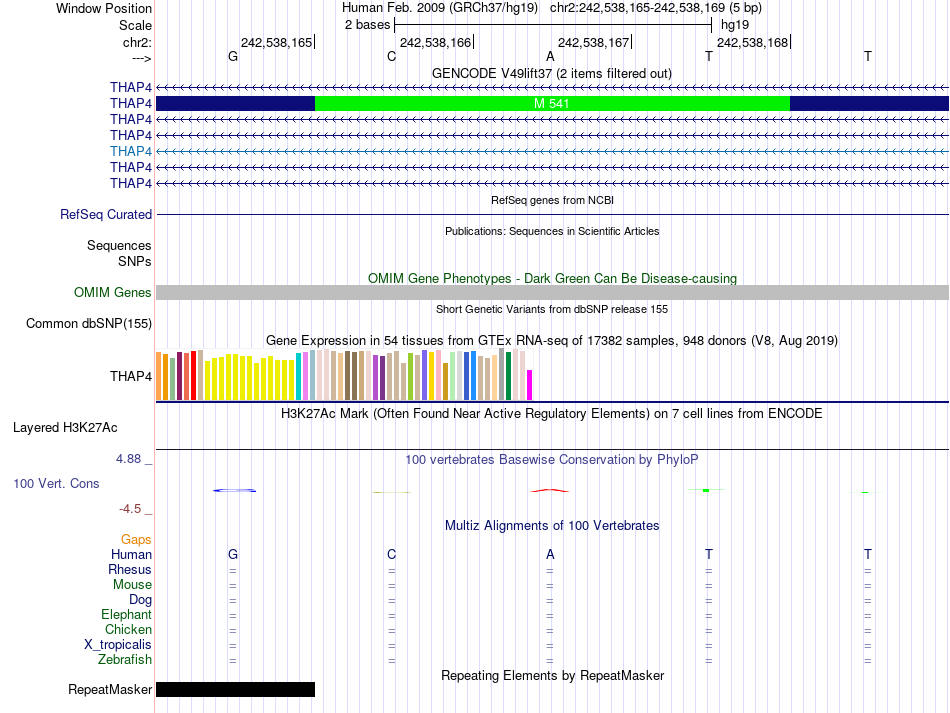The image size is (950, 713).
Task: Click the RefSeq genes from NCBI title
Action: coord(552,200)
